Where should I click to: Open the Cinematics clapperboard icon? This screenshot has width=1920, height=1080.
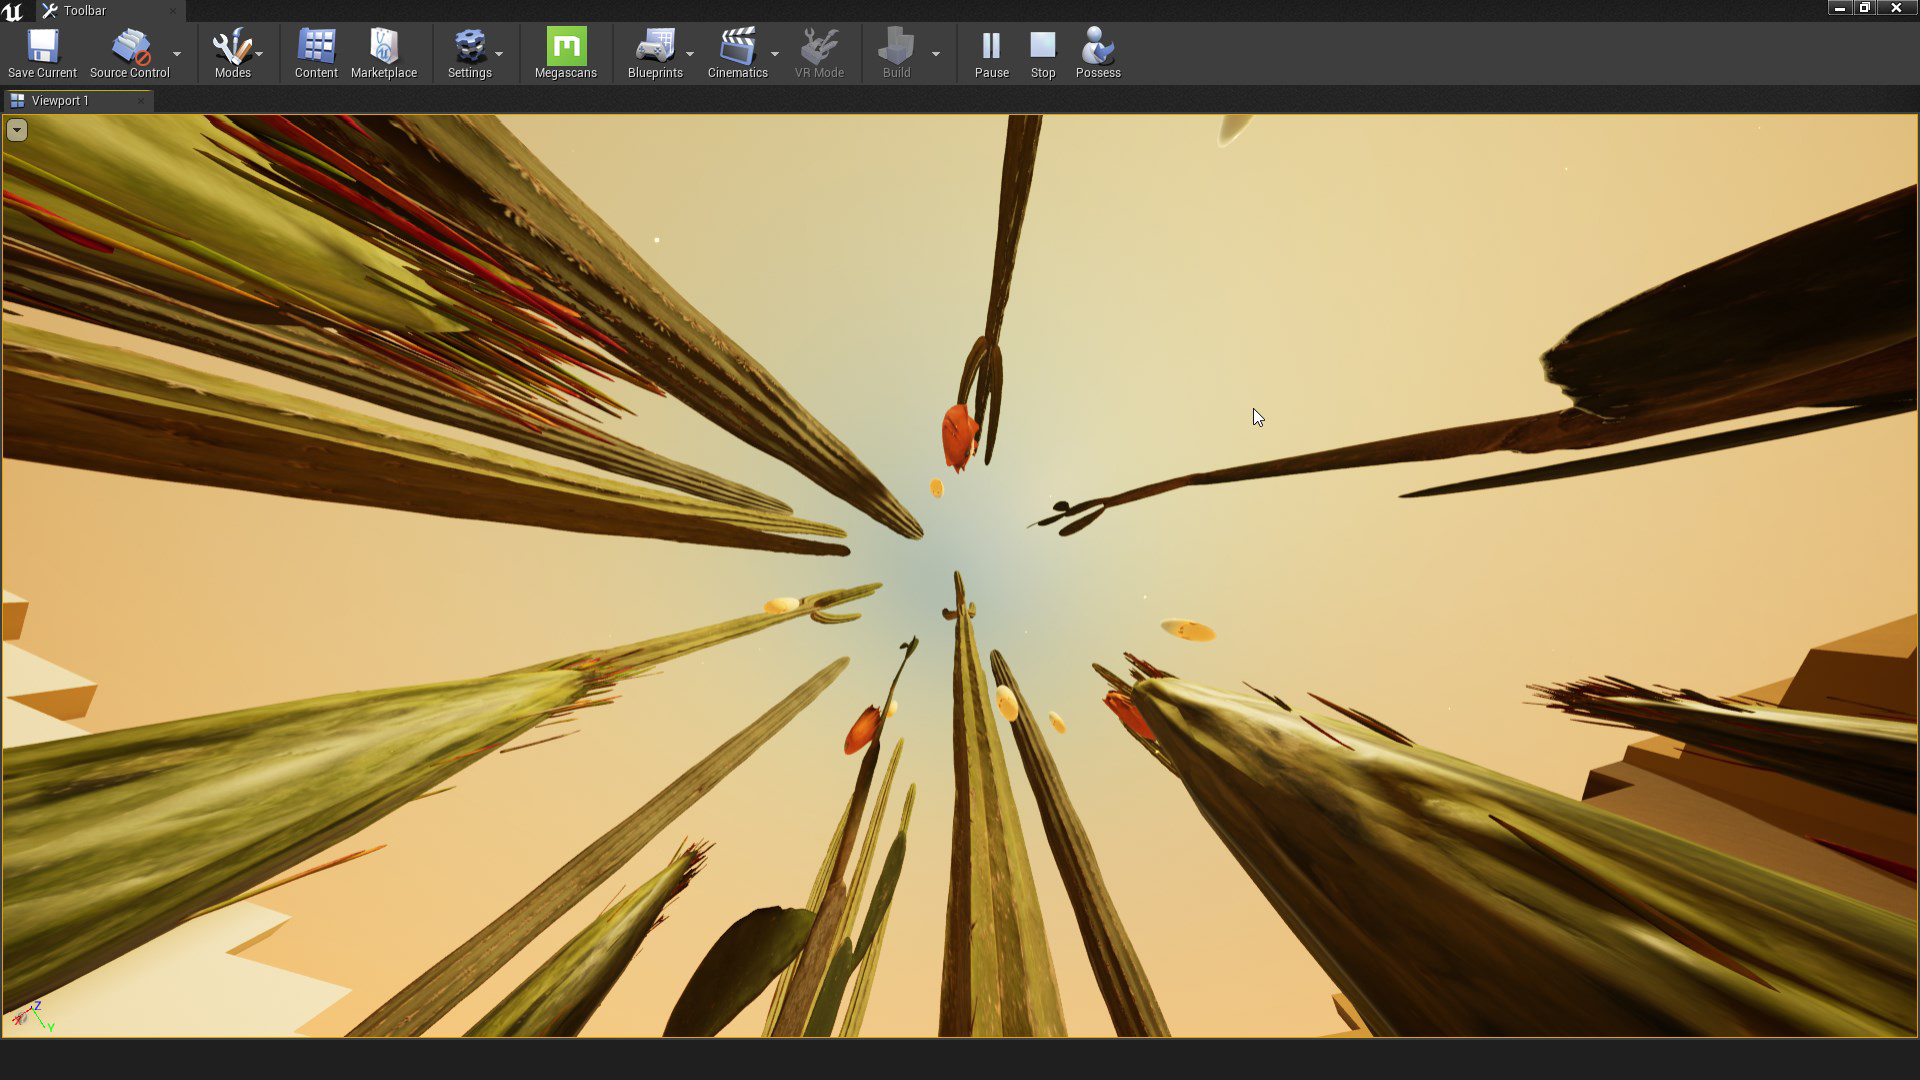737,47
